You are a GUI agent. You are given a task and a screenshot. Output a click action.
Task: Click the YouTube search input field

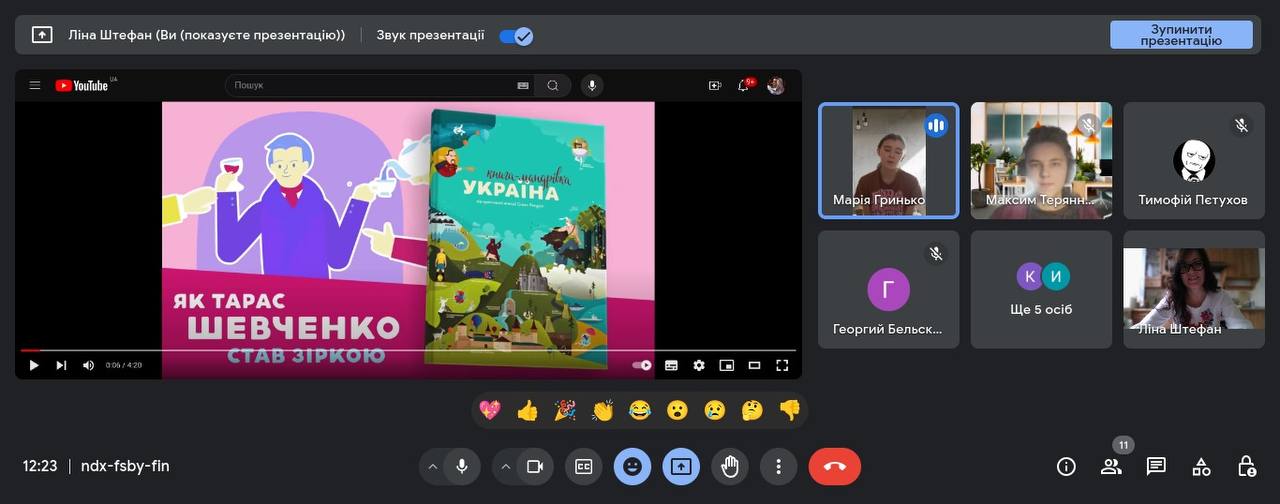click(370, 86)
